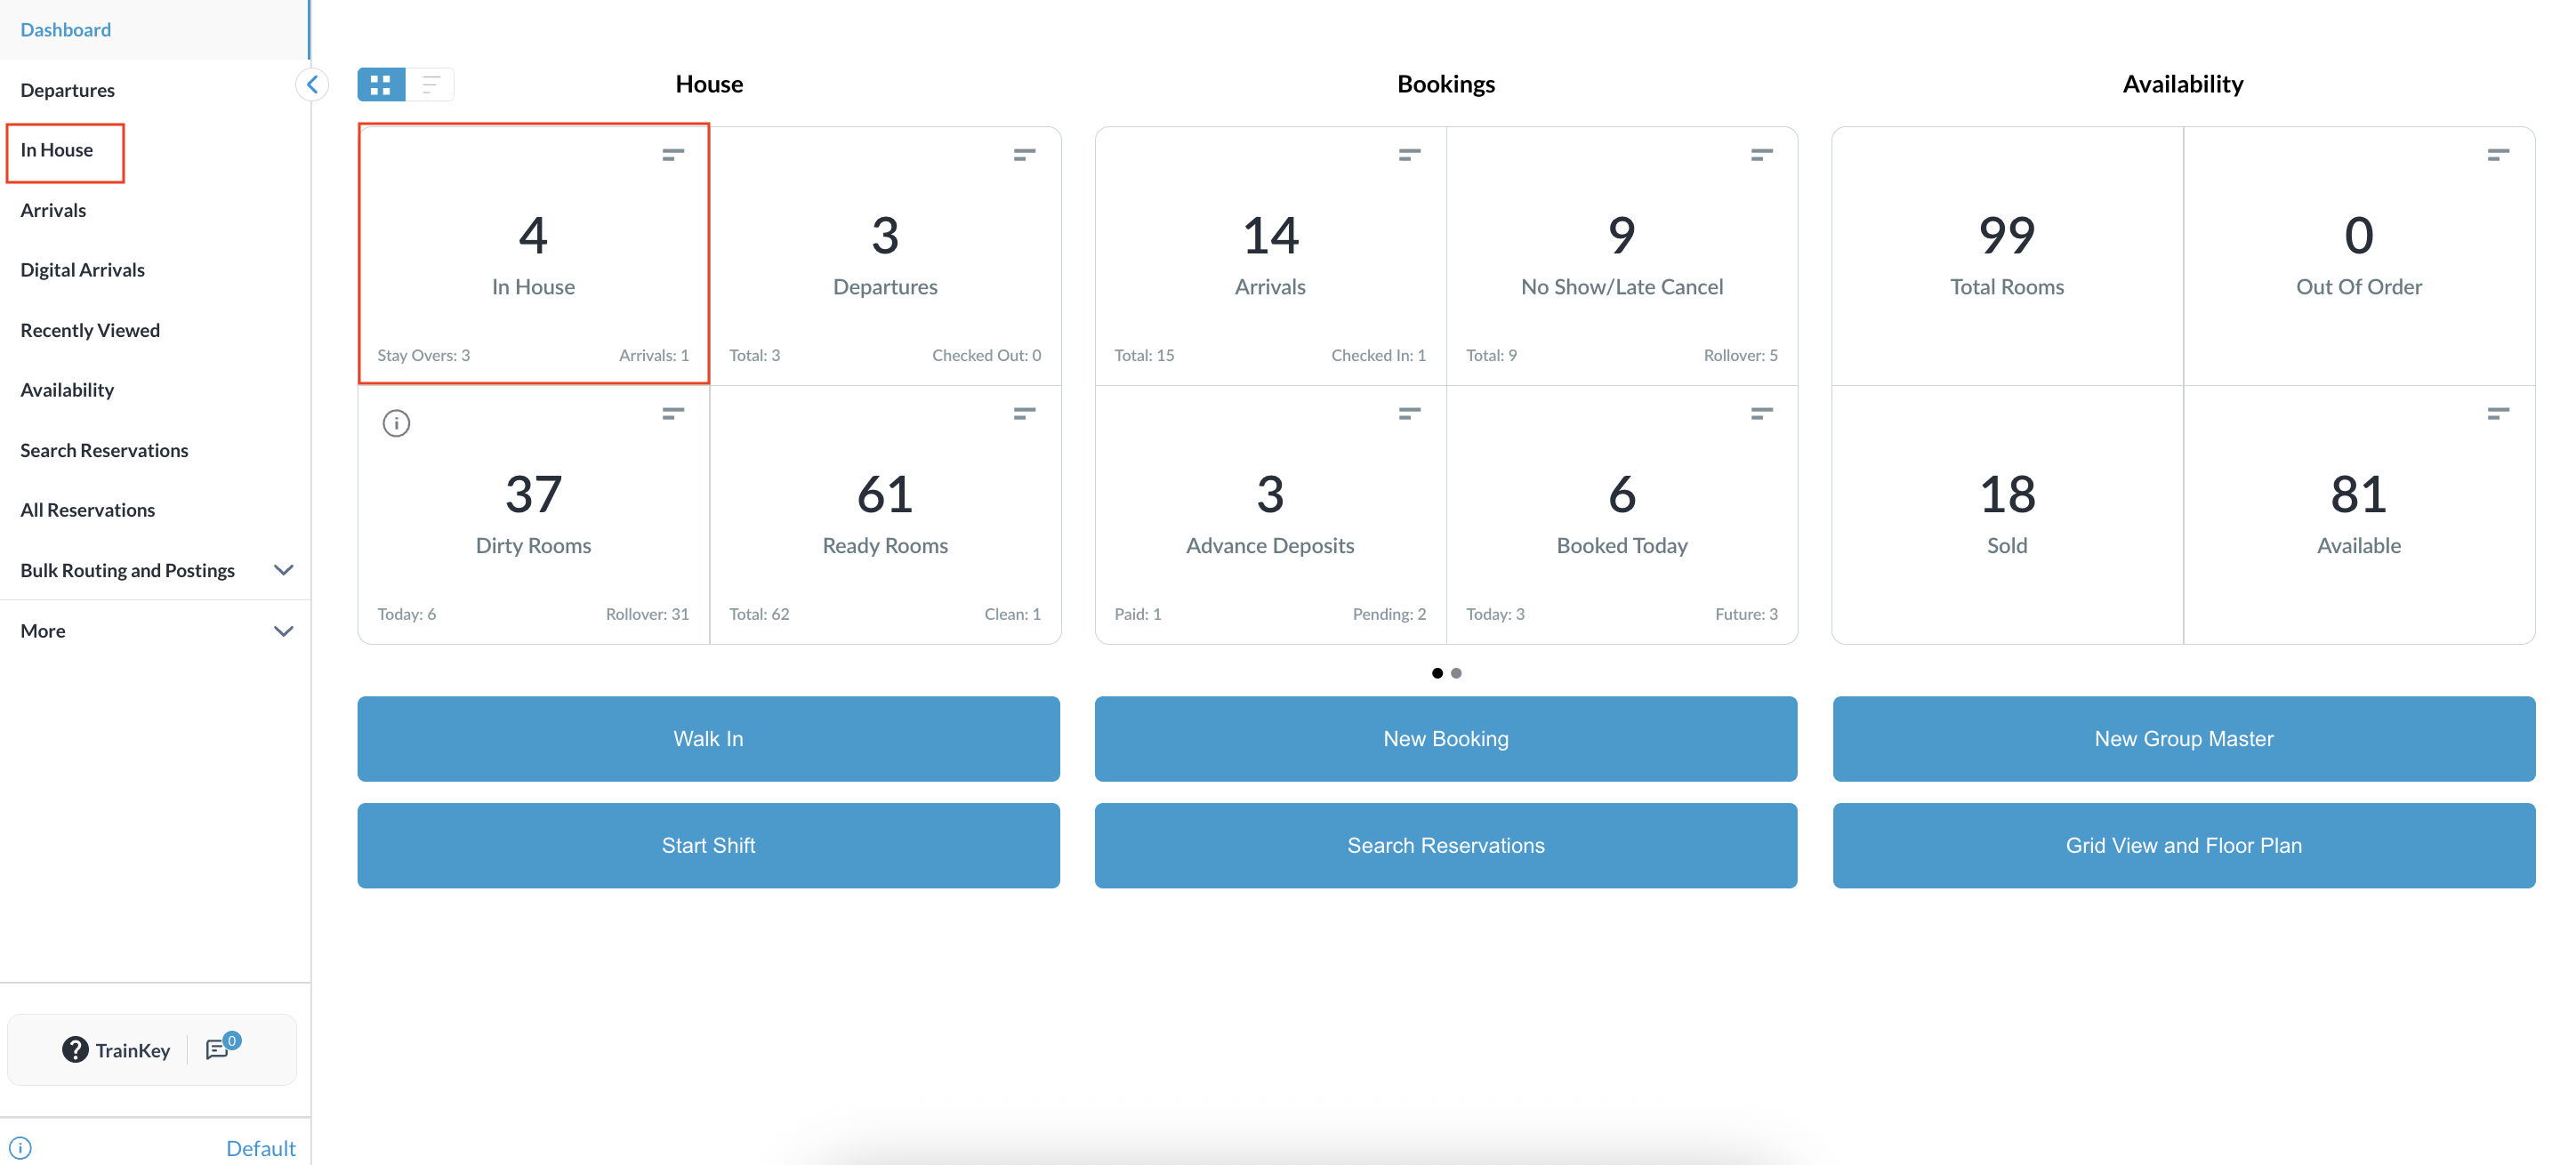Open the Departures tile options menu

1024,154
